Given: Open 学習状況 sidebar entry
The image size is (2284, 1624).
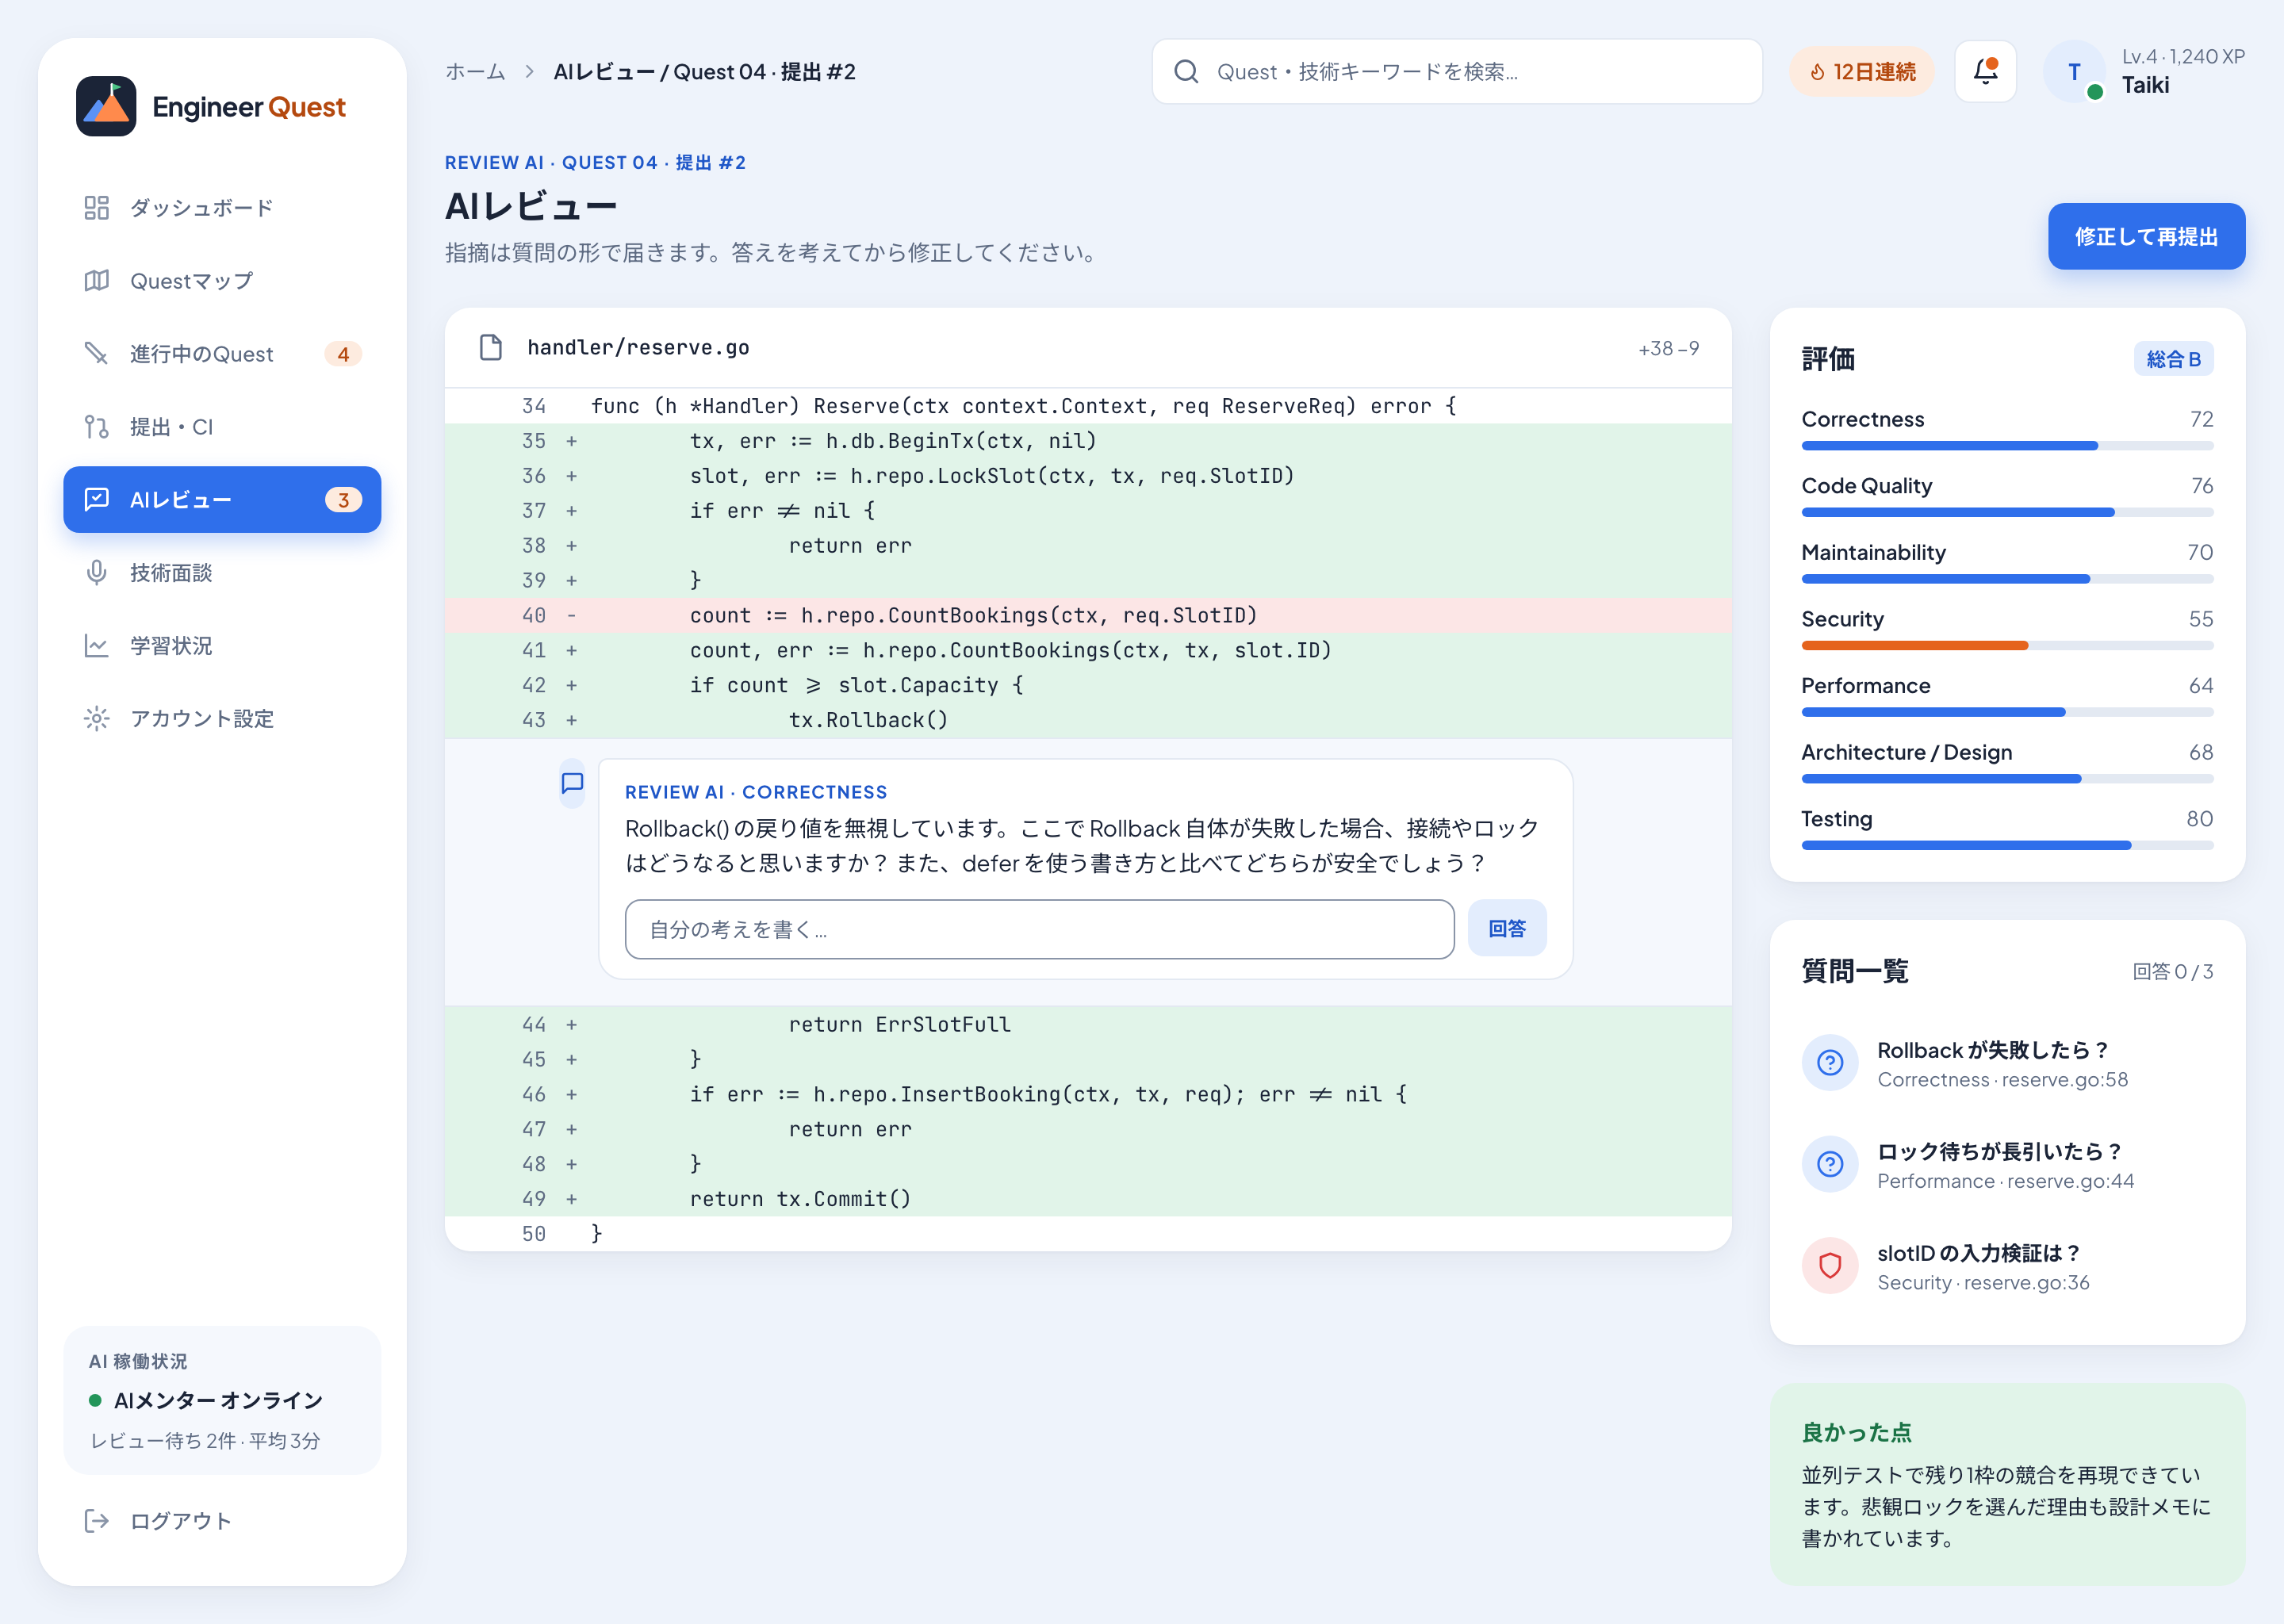Looking at the screenshot, I should pyautogui.click(x=222, y=645).
